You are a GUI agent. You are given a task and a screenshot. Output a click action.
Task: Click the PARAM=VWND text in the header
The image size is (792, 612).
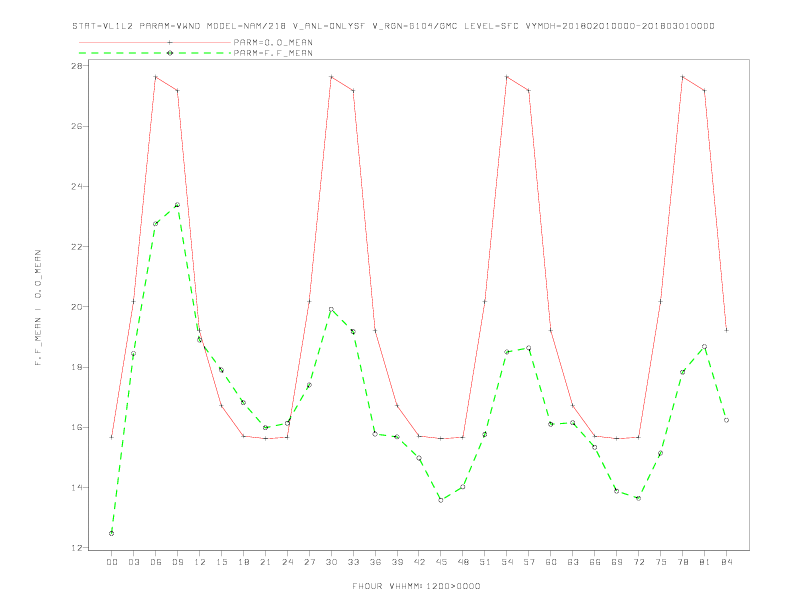(170, 26)
